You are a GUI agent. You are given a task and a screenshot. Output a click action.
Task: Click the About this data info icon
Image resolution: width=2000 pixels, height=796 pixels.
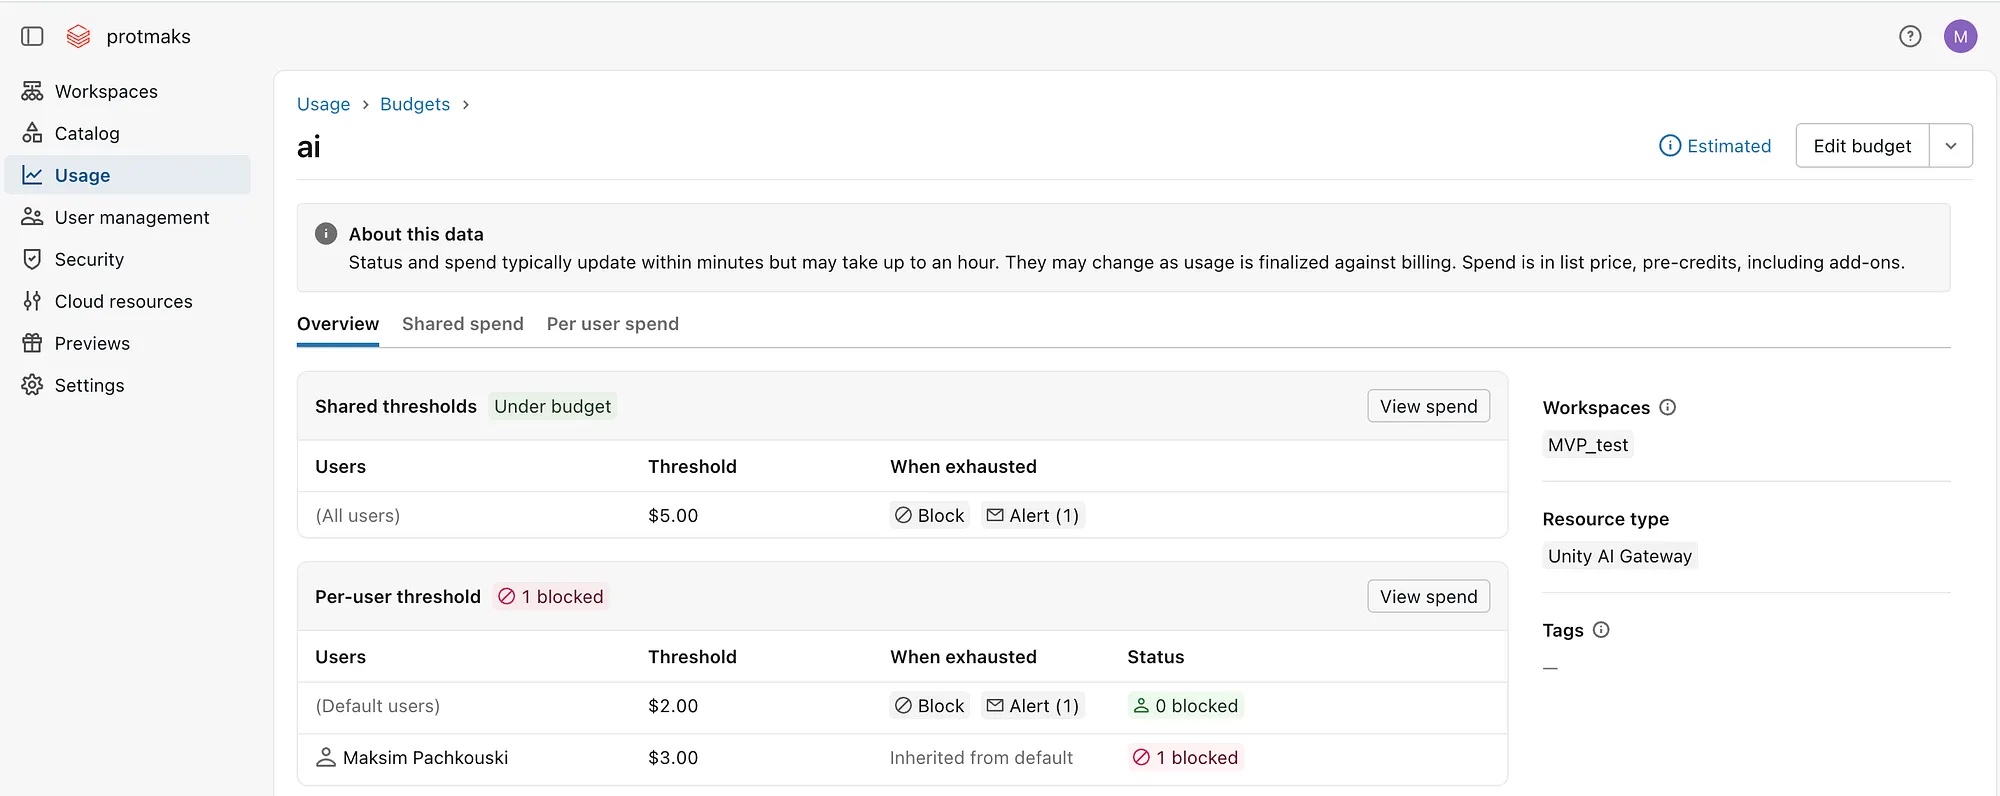click(x=326, y=233)
